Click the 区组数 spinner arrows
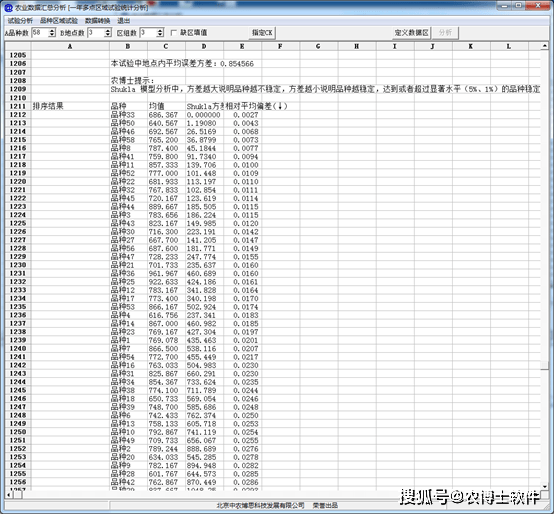The height and width of the screenshot is (514, 554). click(x=160, y=33)
